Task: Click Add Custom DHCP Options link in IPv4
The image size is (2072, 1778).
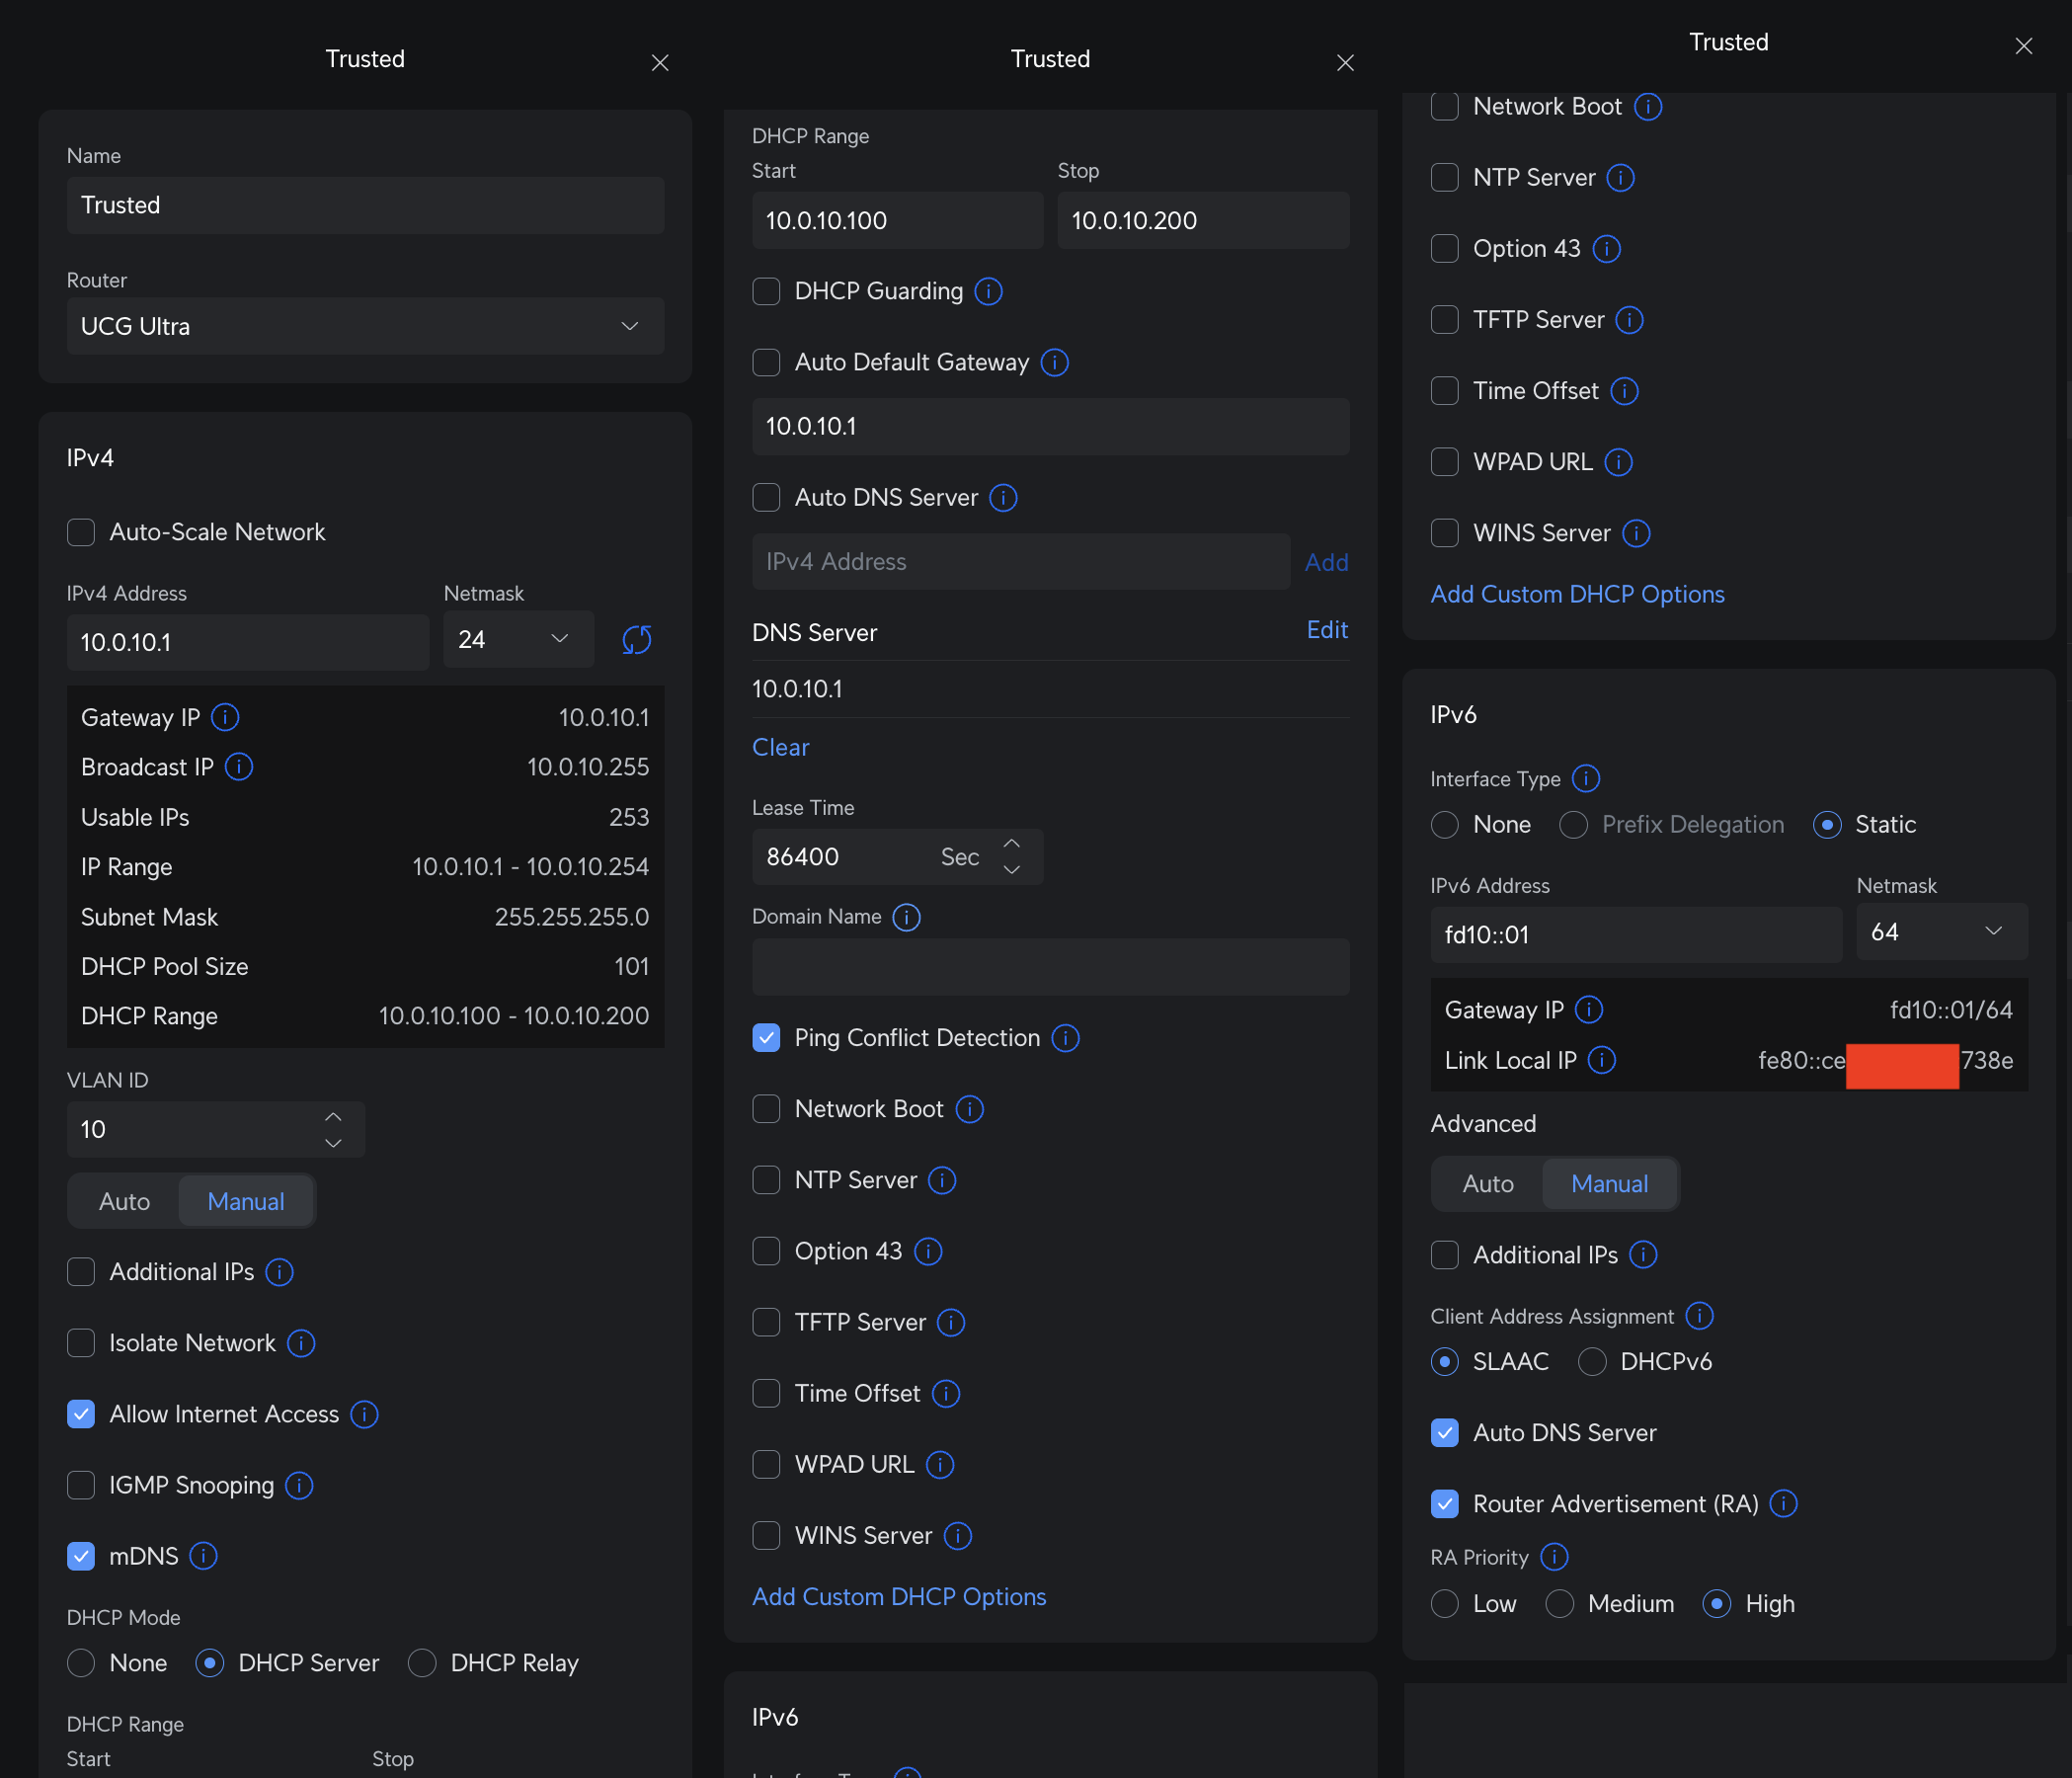Action: [x=899, y=1597]
